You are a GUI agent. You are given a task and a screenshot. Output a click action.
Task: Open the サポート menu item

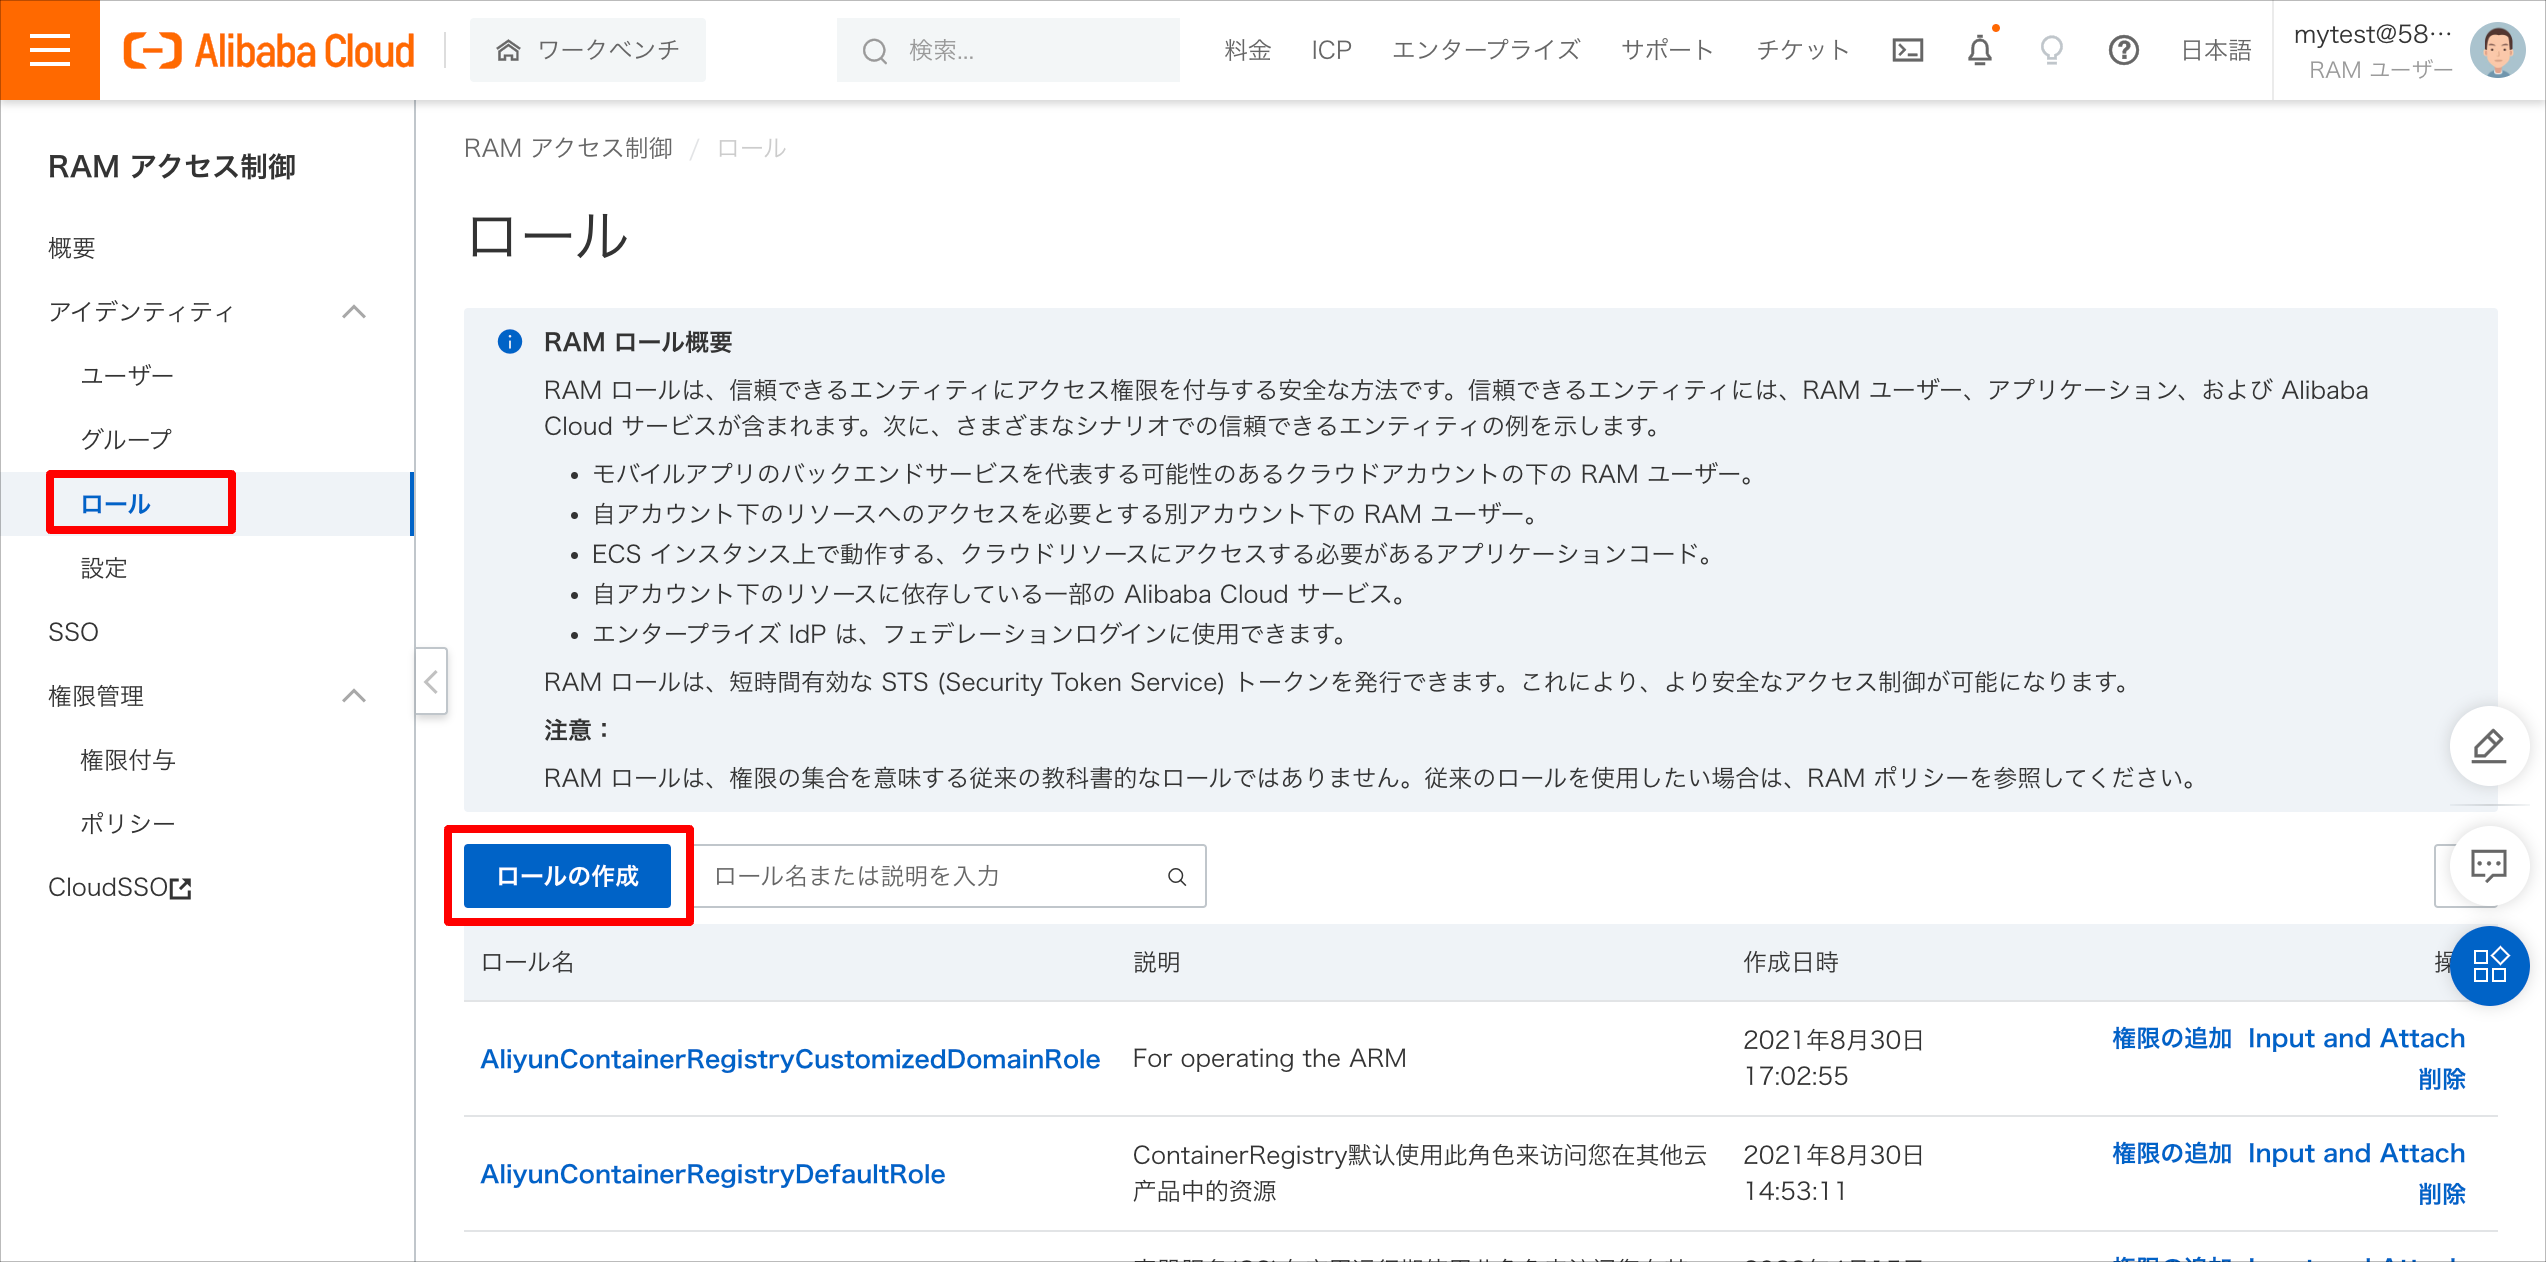point(1666,49)
